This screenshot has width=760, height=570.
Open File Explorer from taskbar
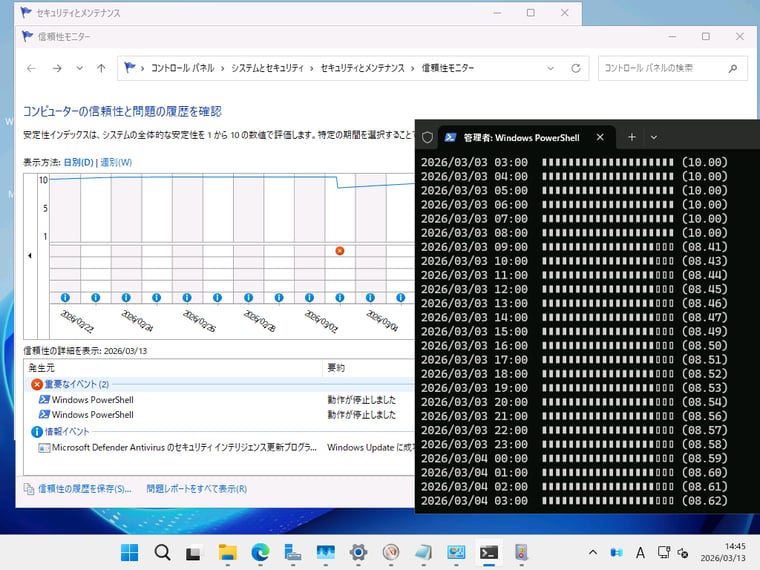tap(227, 553)
